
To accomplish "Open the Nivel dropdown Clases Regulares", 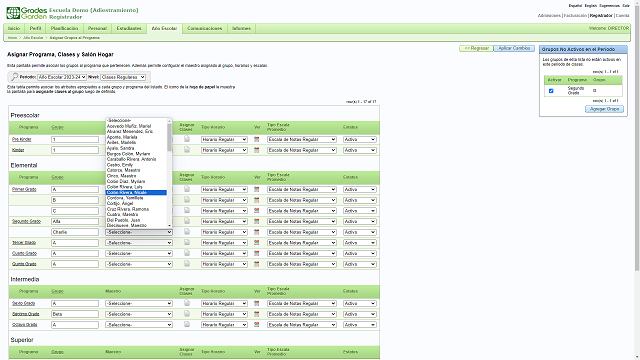I will tap(123, 77).
